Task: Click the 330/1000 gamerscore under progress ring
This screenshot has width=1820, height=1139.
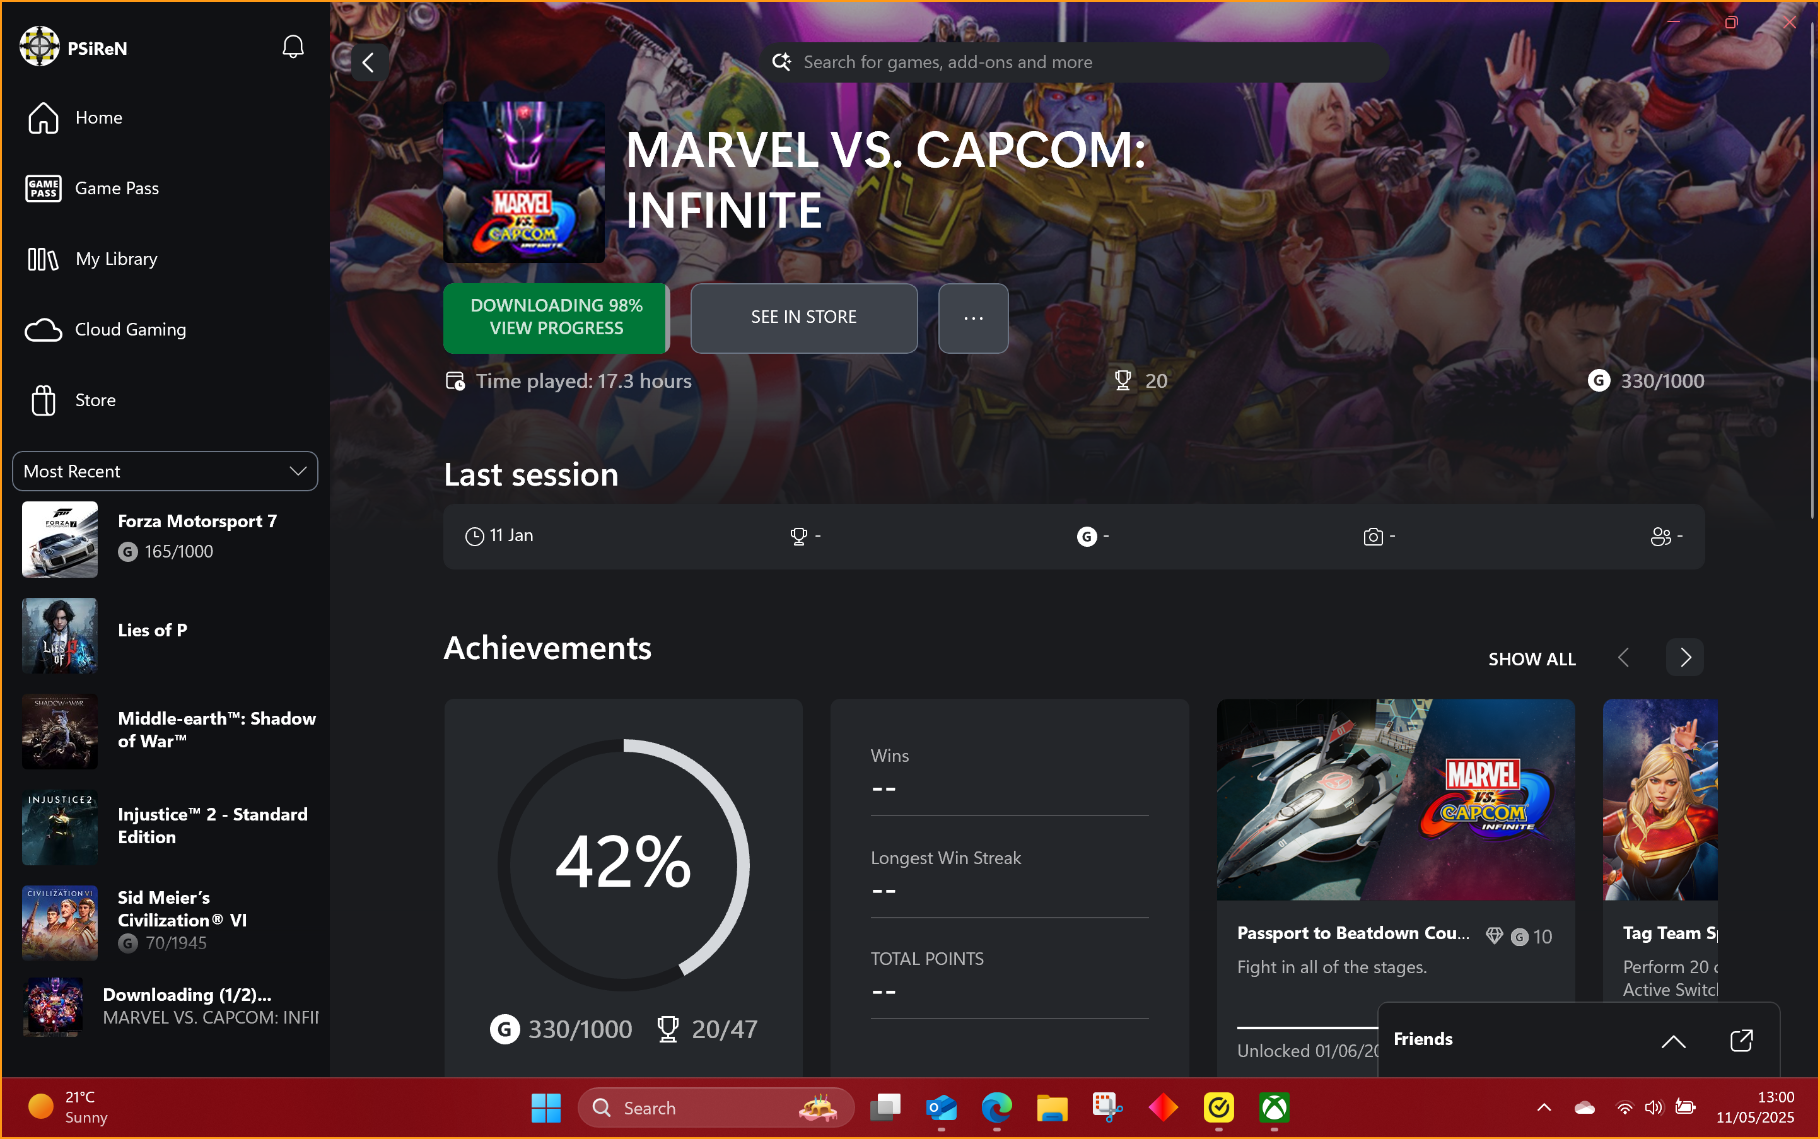Action: (561, 1029)
